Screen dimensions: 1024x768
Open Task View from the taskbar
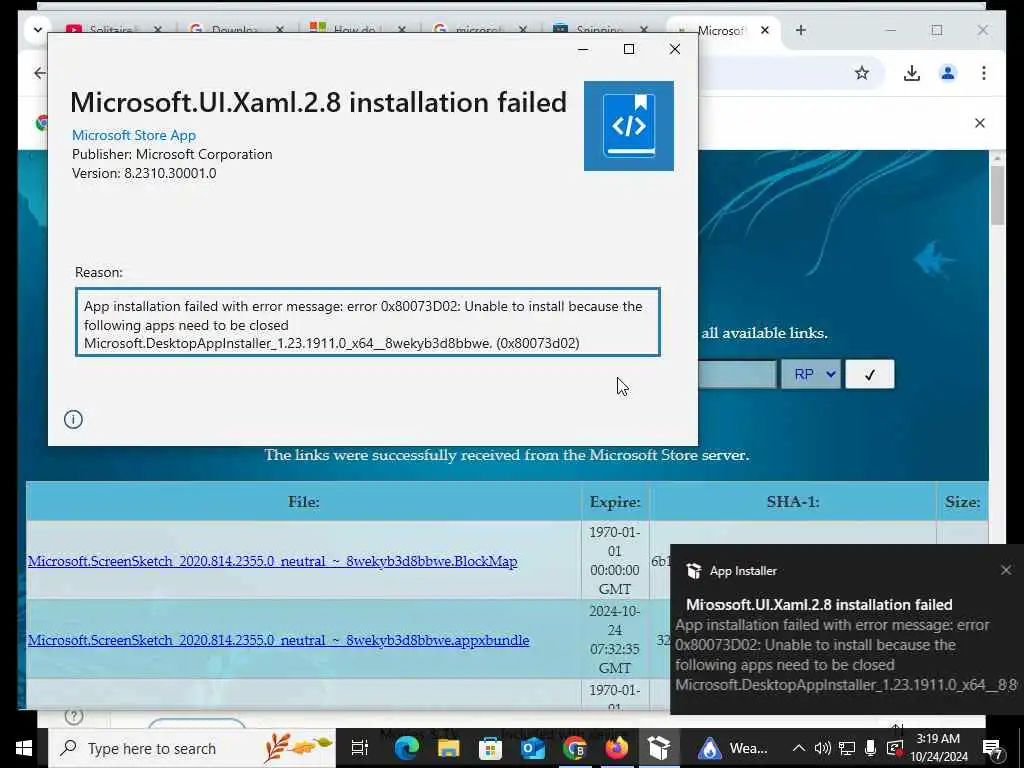tap(360, 748)
